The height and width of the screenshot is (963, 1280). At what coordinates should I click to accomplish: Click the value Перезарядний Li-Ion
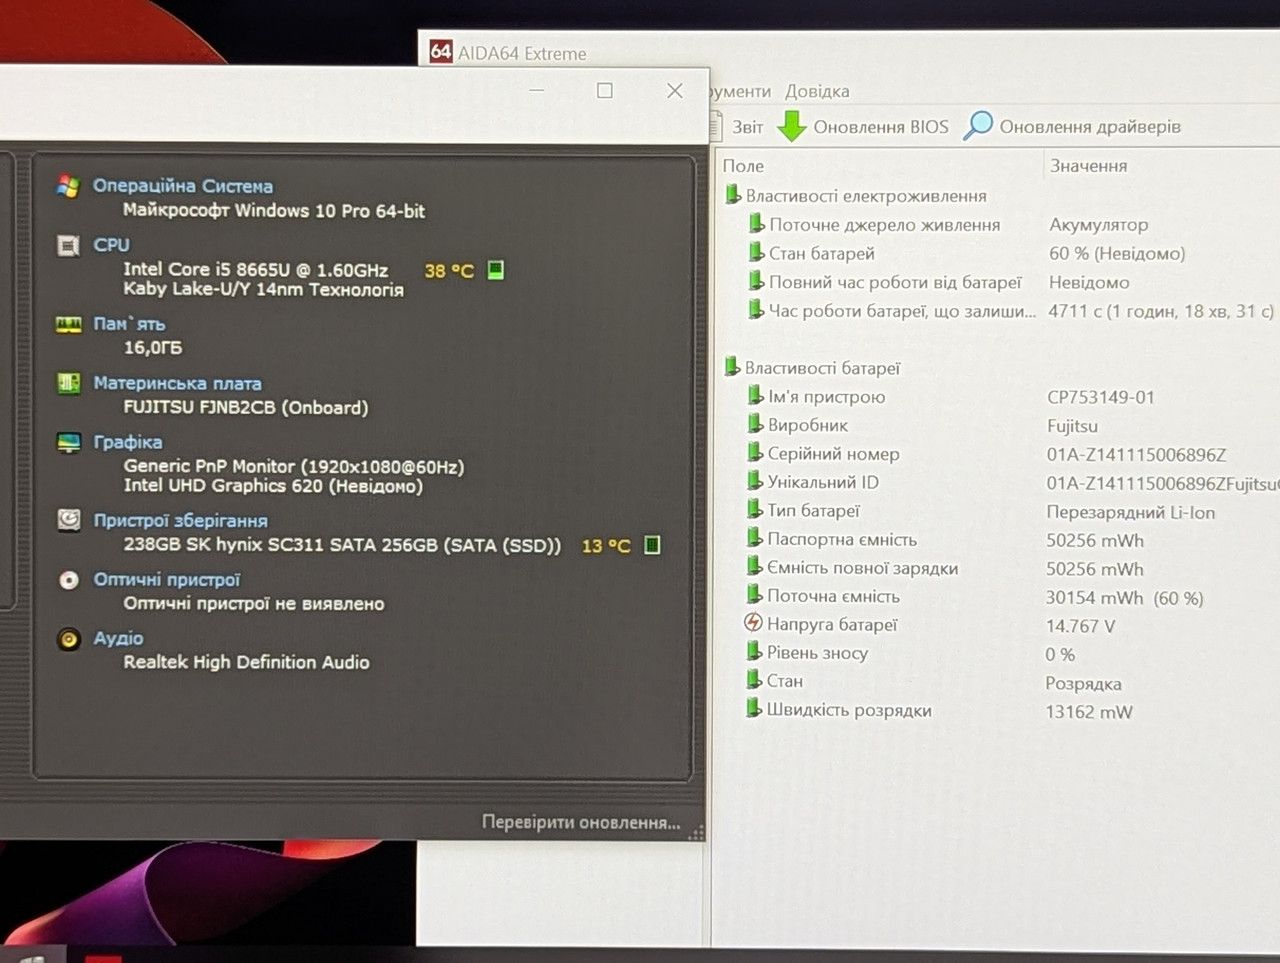point(1131,512)
